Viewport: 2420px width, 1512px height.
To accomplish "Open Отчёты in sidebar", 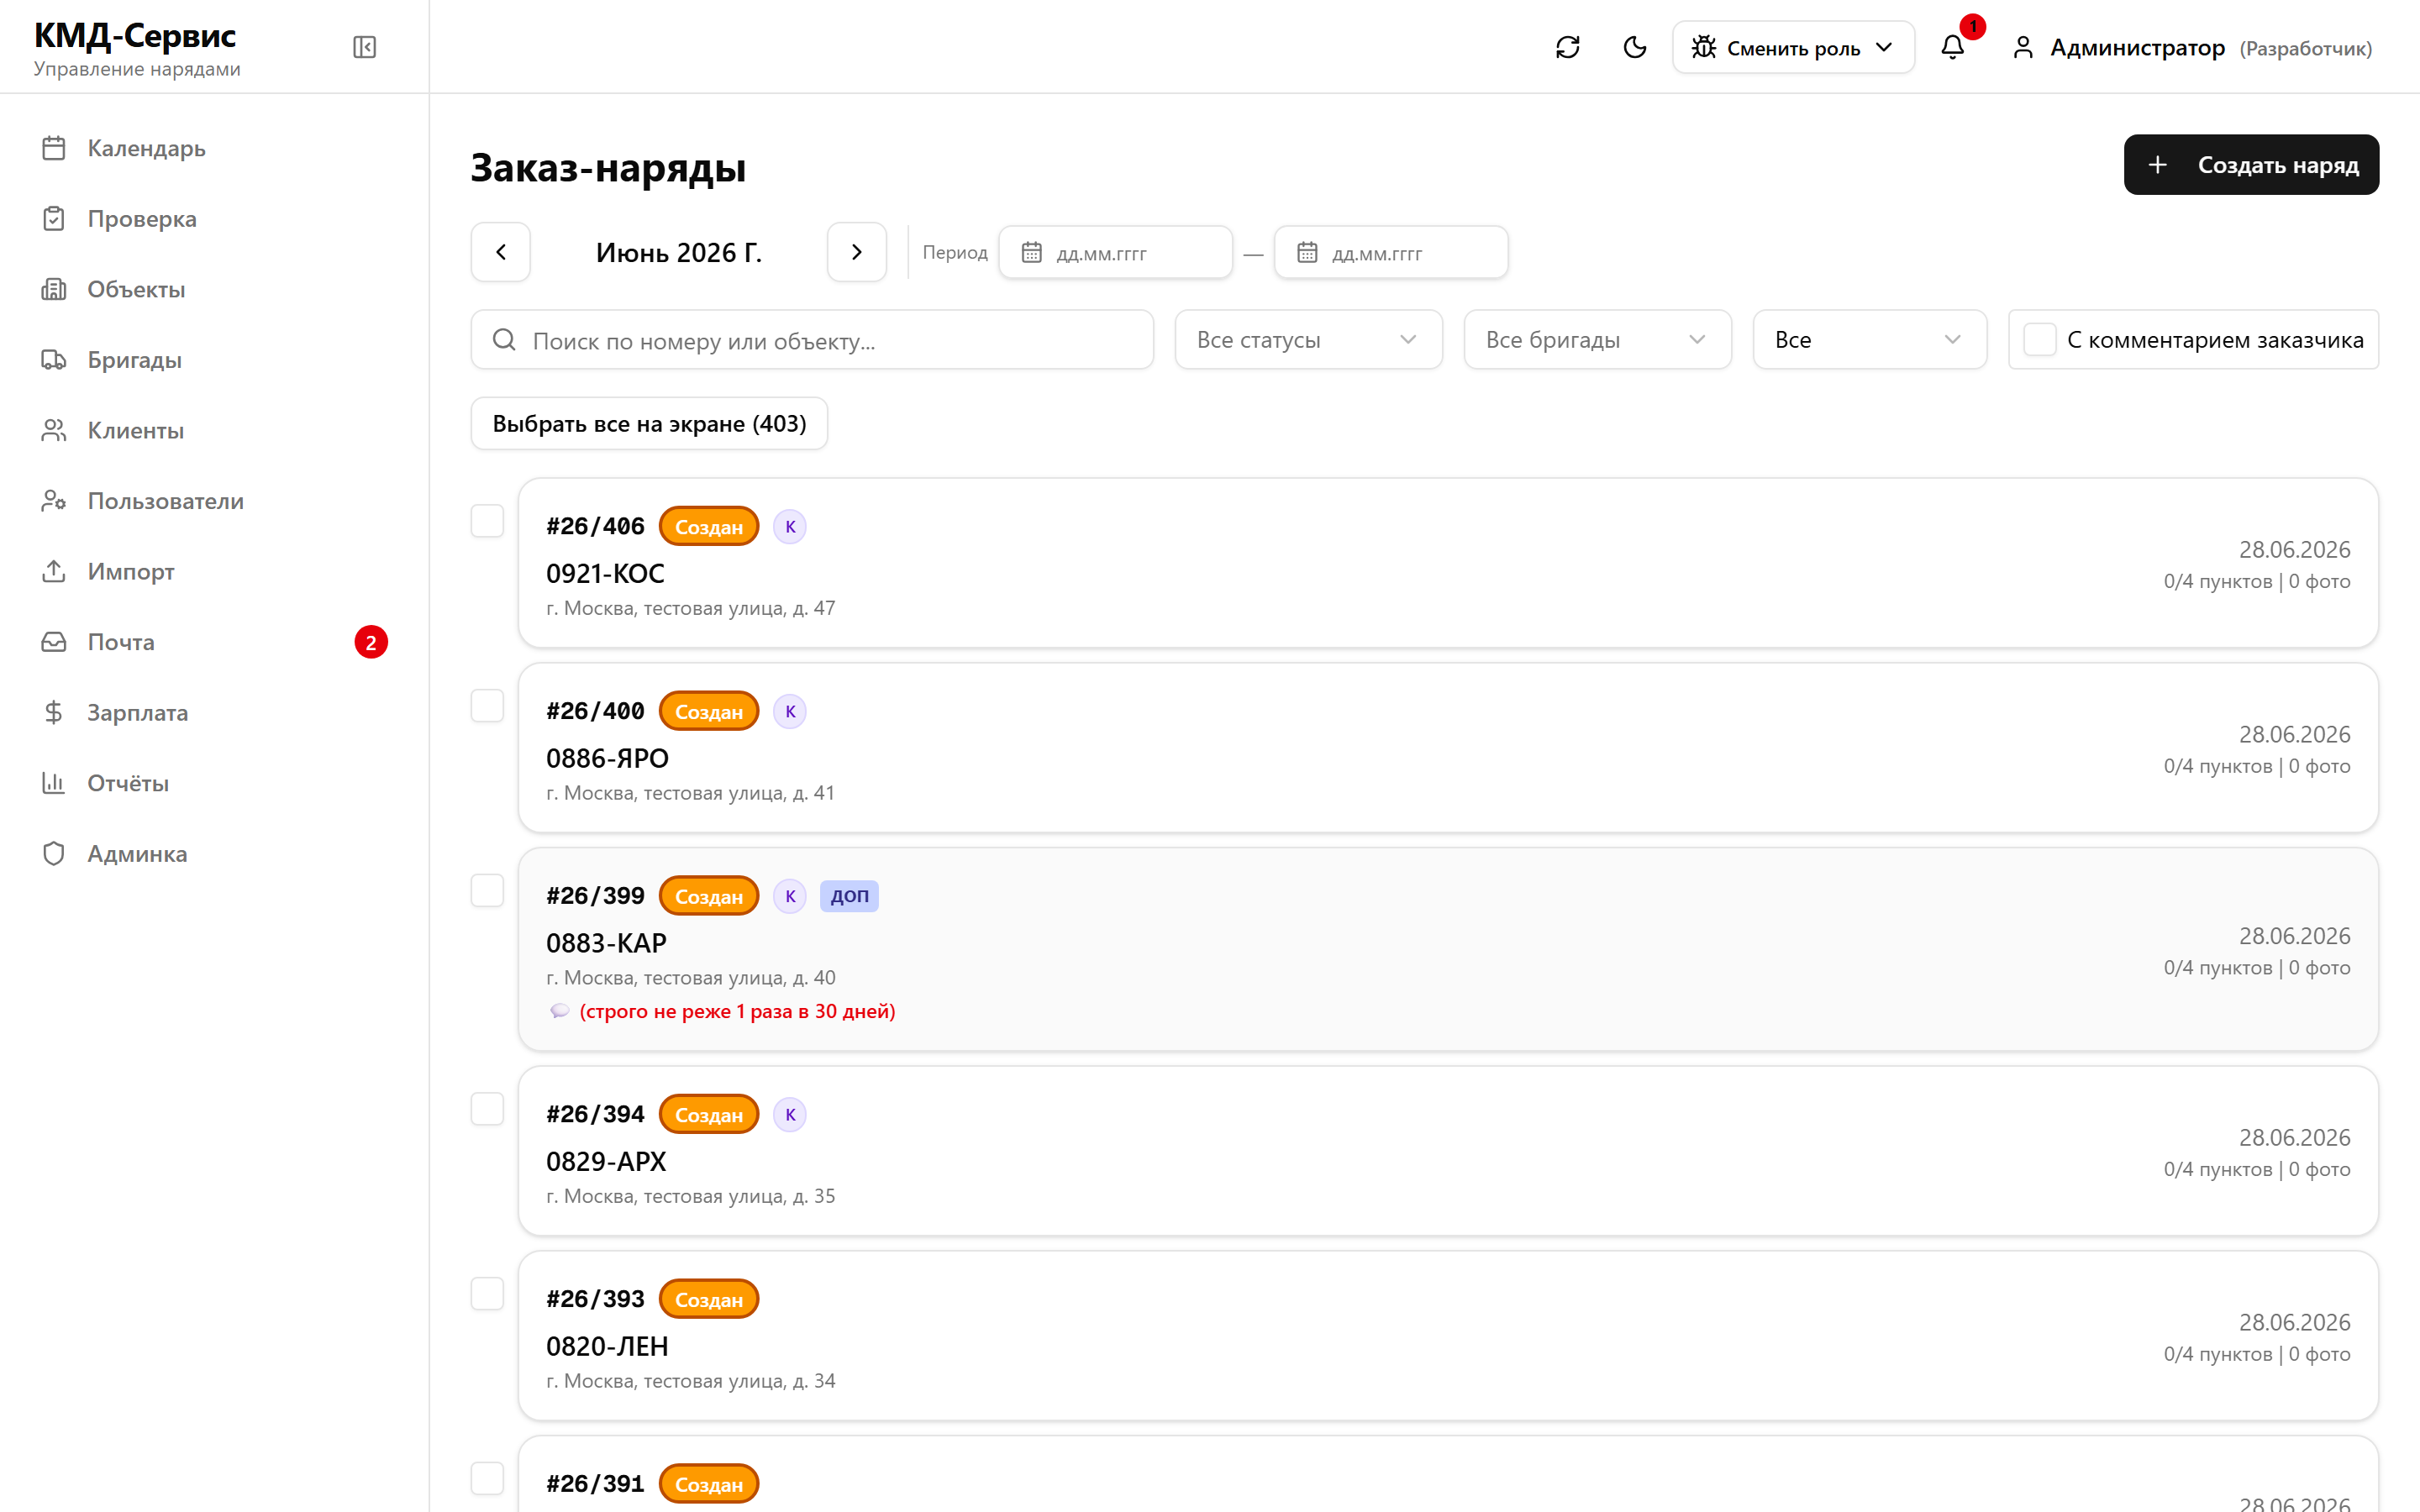I will pyautogui.click(x=214, y=782).
